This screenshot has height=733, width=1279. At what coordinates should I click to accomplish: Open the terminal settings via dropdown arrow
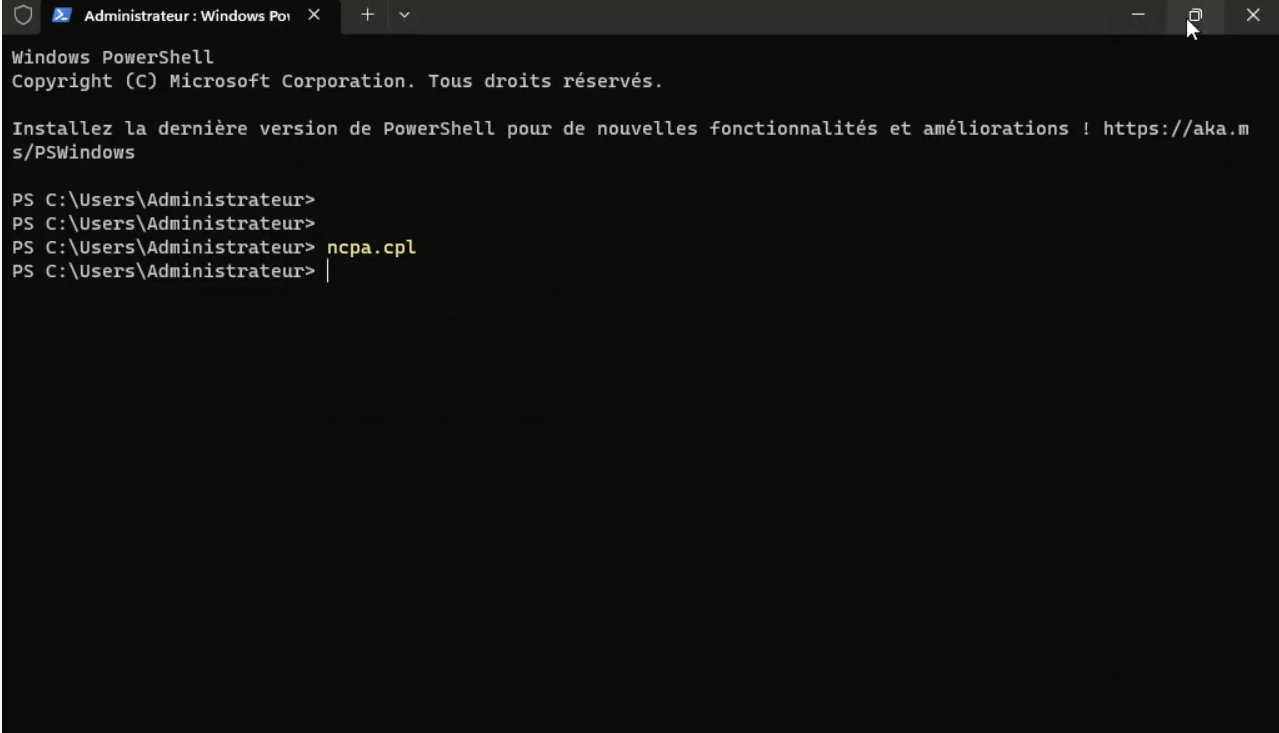pyautogui.click(x=404, y=15)
